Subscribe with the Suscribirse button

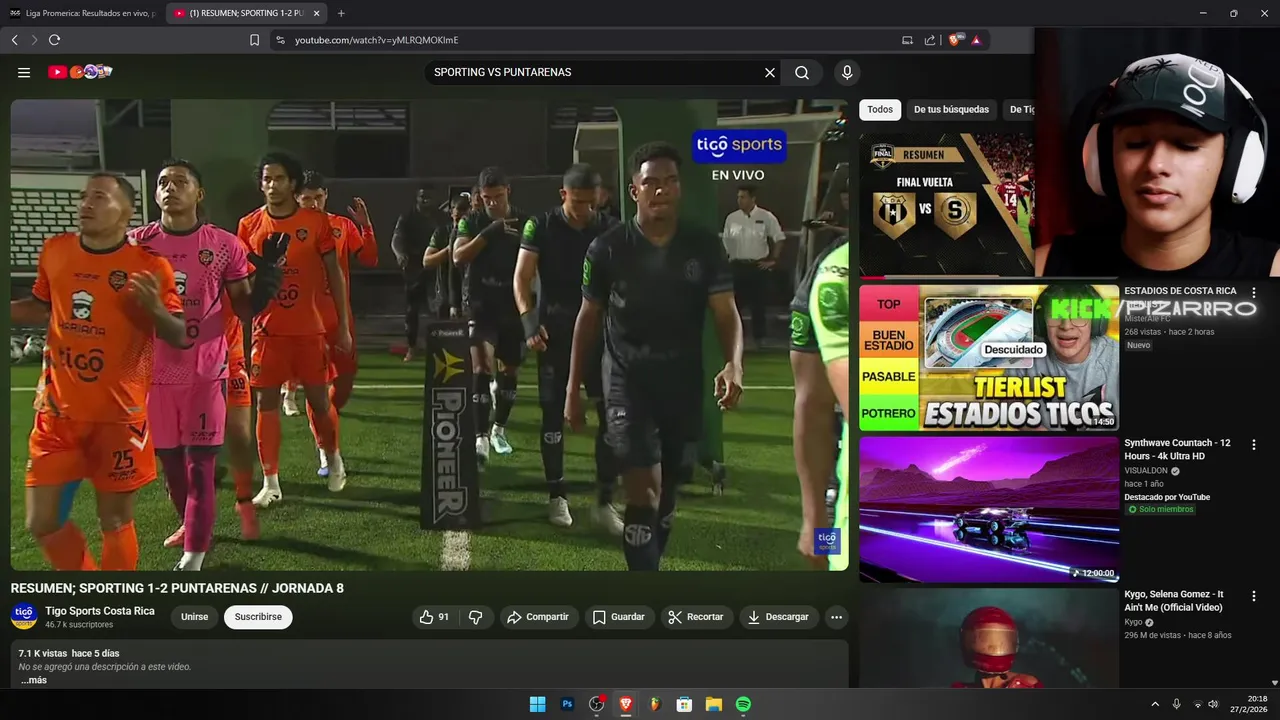click(258, 617)
